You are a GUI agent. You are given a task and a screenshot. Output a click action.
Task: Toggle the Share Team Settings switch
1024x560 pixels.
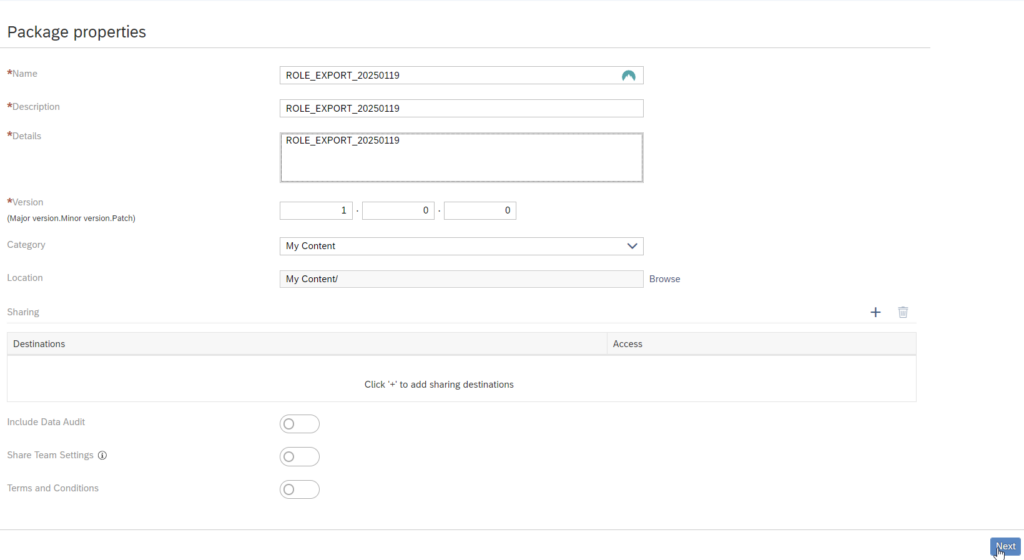coord(299,457)
